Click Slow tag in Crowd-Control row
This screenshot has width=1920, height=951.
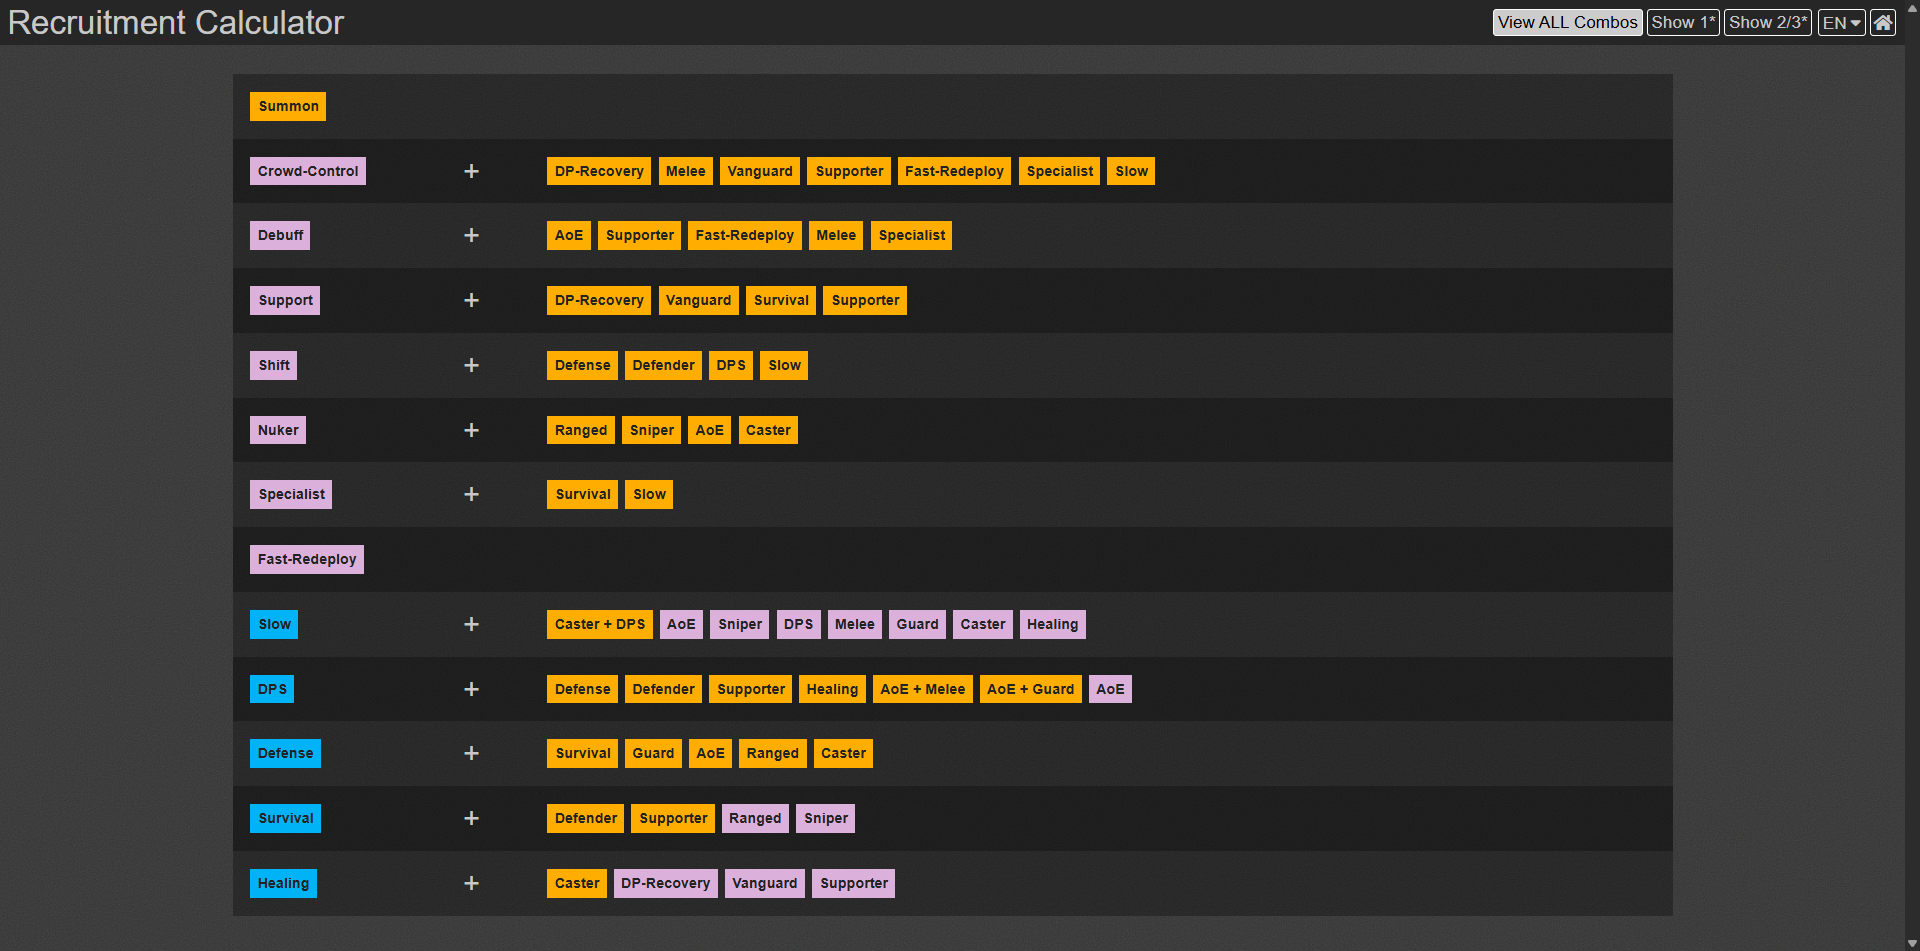(1131, 171)
